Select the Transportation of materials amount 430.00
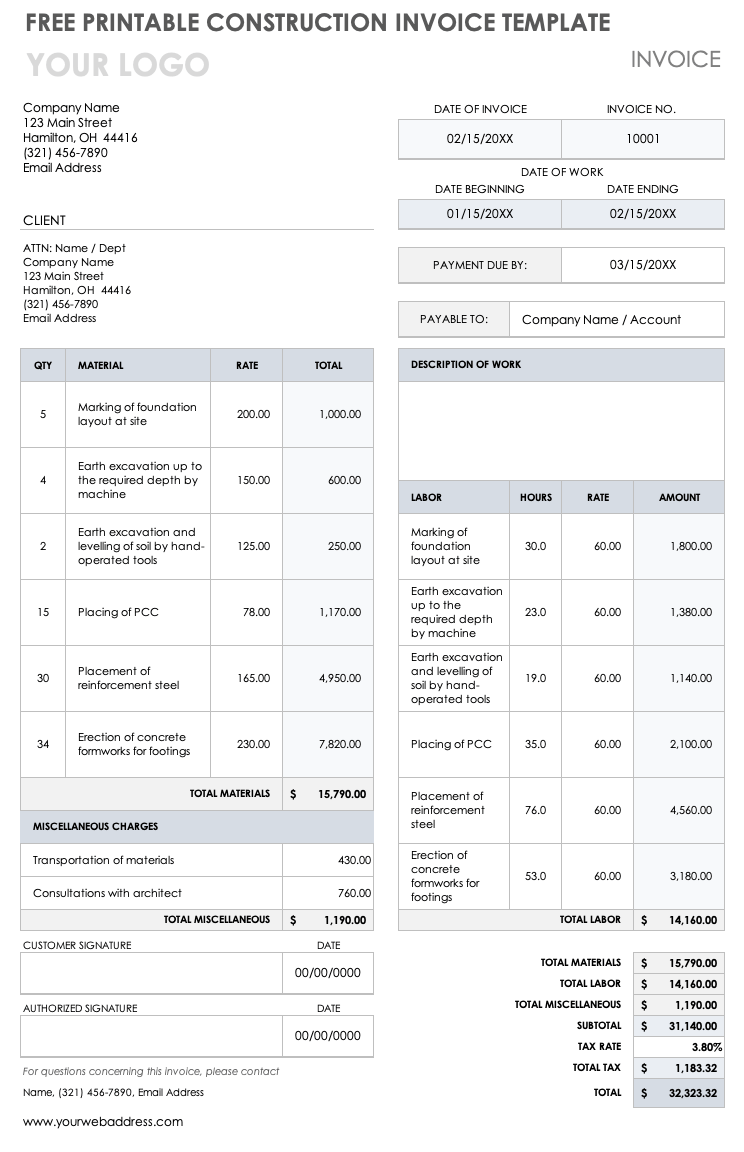Screen dimensions: 744x1152 pos(328,860)
